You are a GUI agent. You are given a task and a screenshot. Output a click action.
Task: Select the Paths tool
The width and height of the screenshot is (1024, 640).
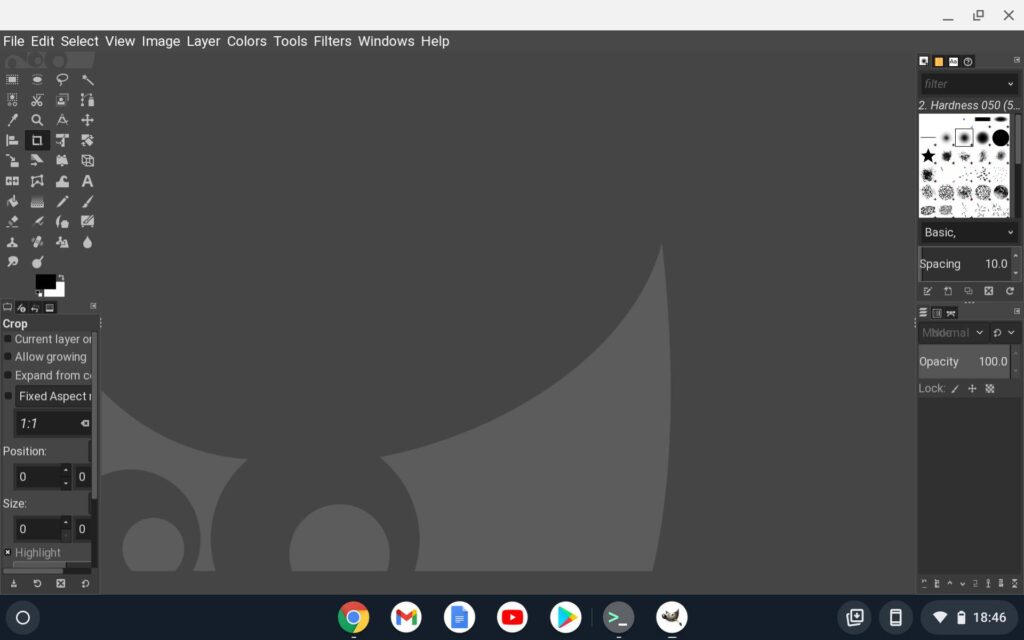(88, 100)
